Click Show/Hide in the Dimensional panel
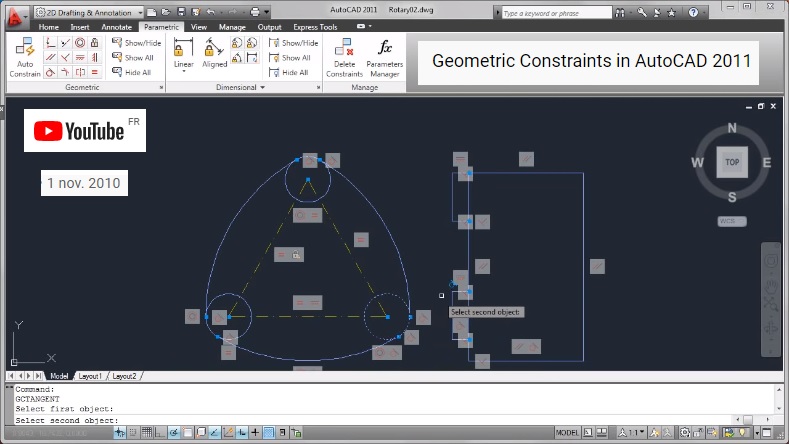 (293, 43)
